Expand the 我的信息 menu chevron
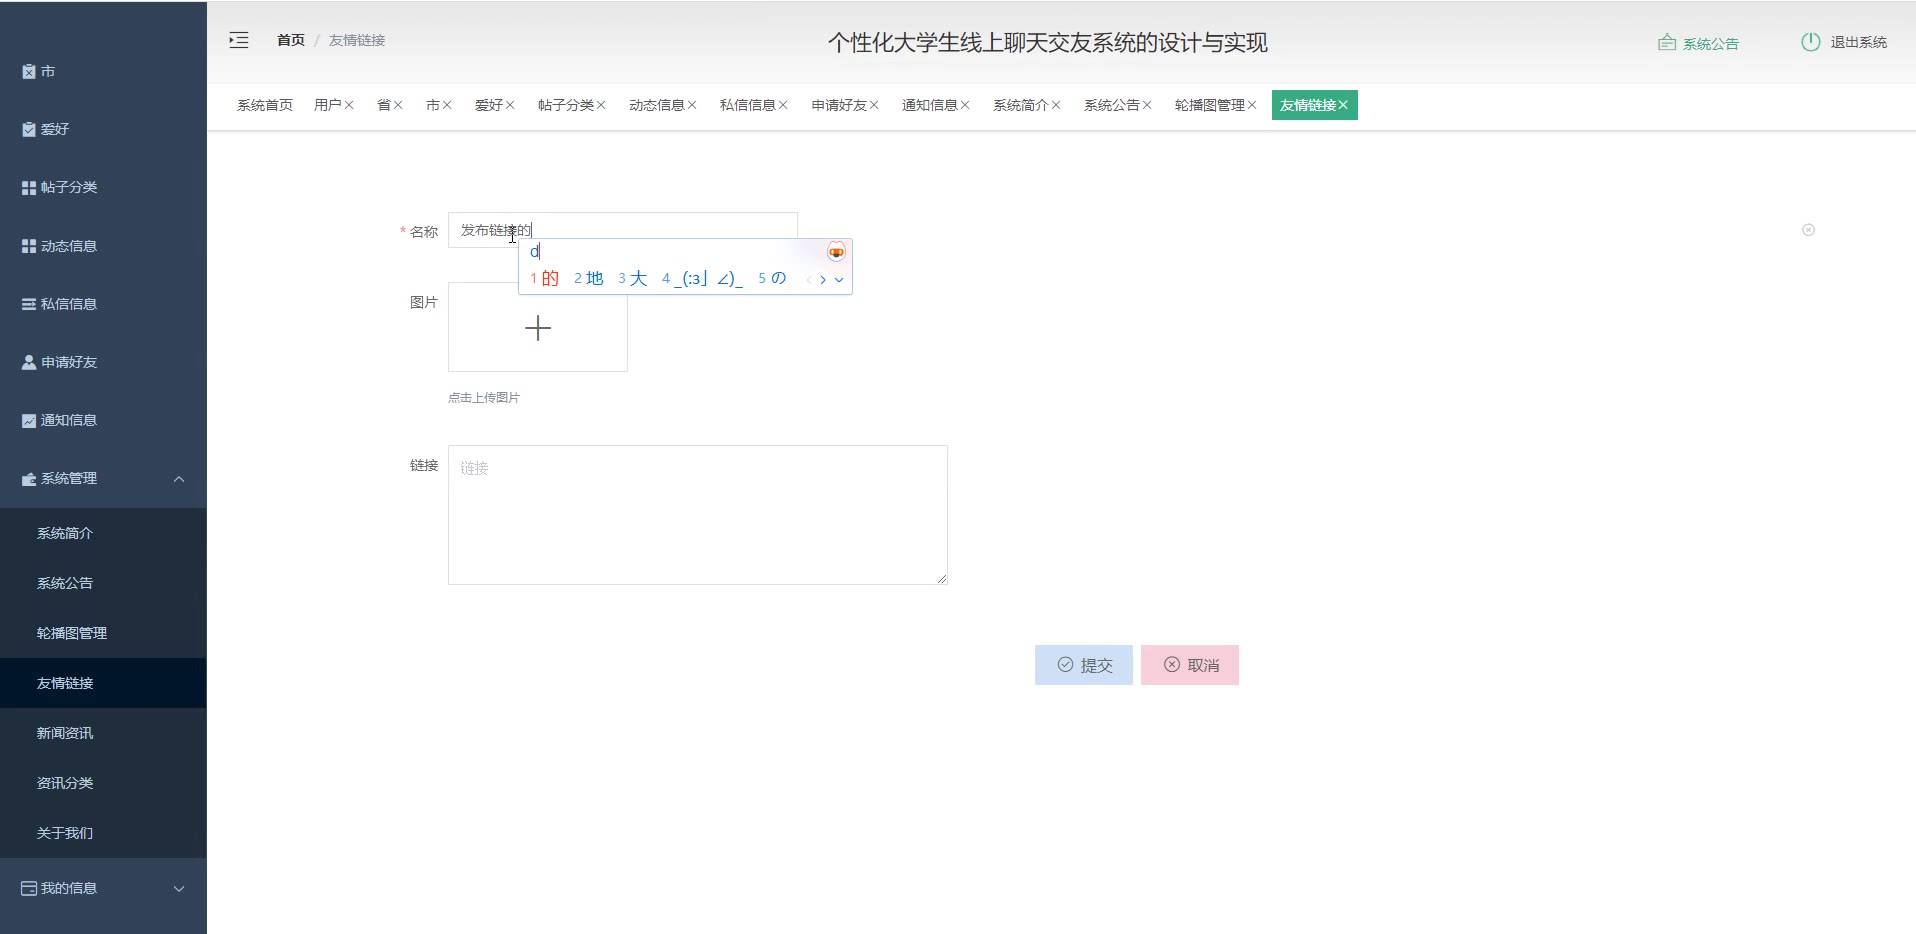1916x934 pixels. point(179,888)
